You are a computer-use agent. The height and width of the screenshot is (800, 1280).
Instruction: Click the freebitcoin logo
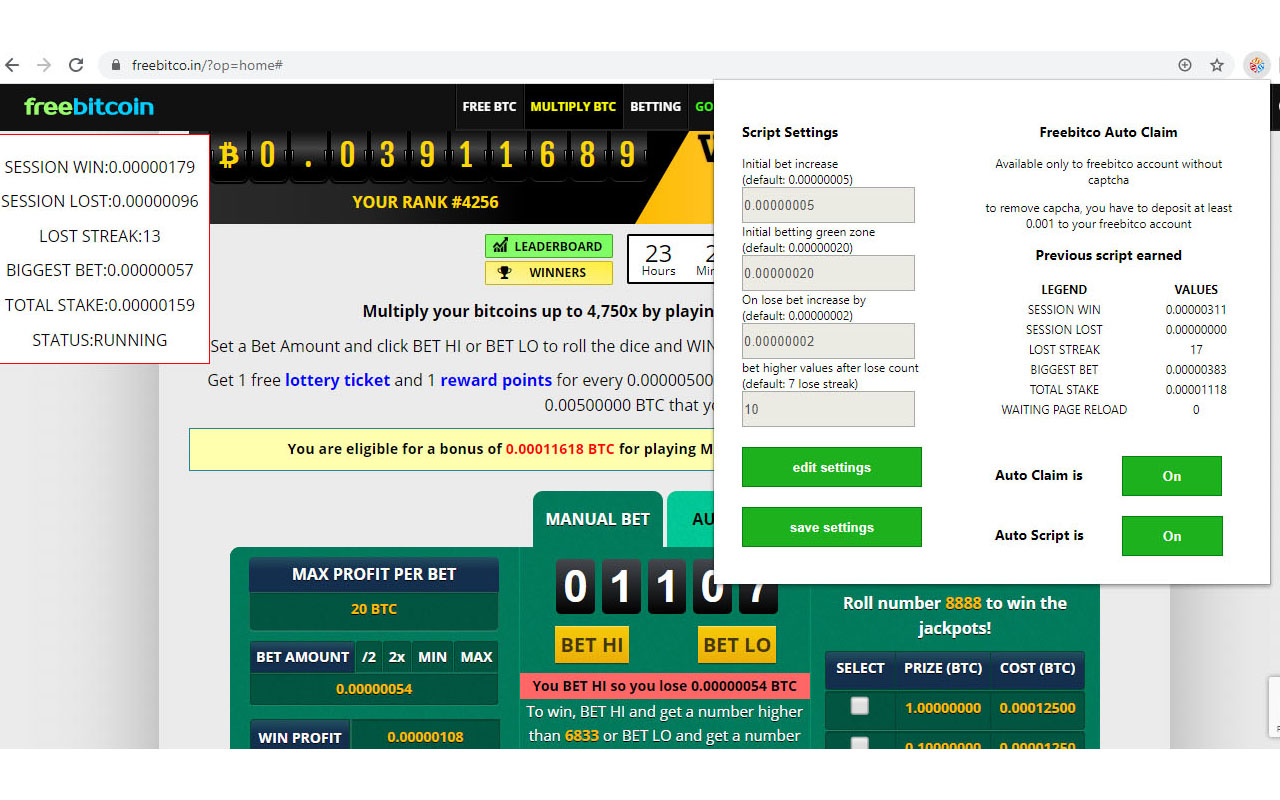click(x=89, y=106)
